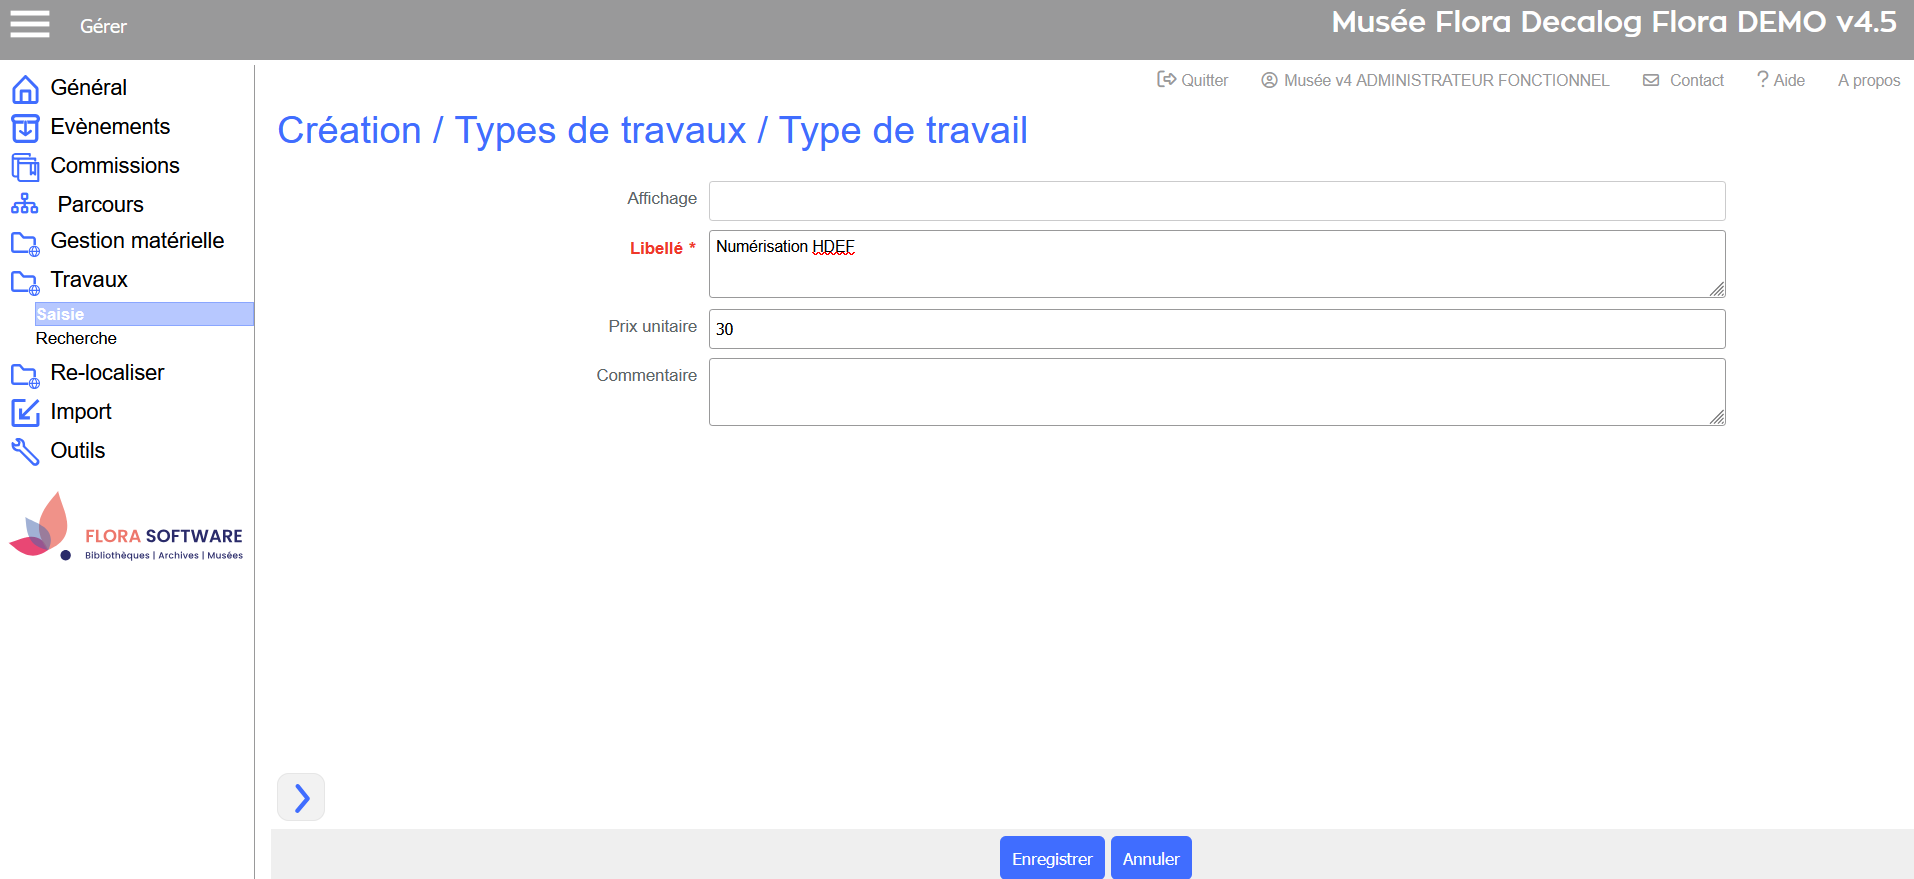The height and width of the screenshot is (879, 1914).
Task: Open the hamburger menu icon
Action: (x=30, y=24)
